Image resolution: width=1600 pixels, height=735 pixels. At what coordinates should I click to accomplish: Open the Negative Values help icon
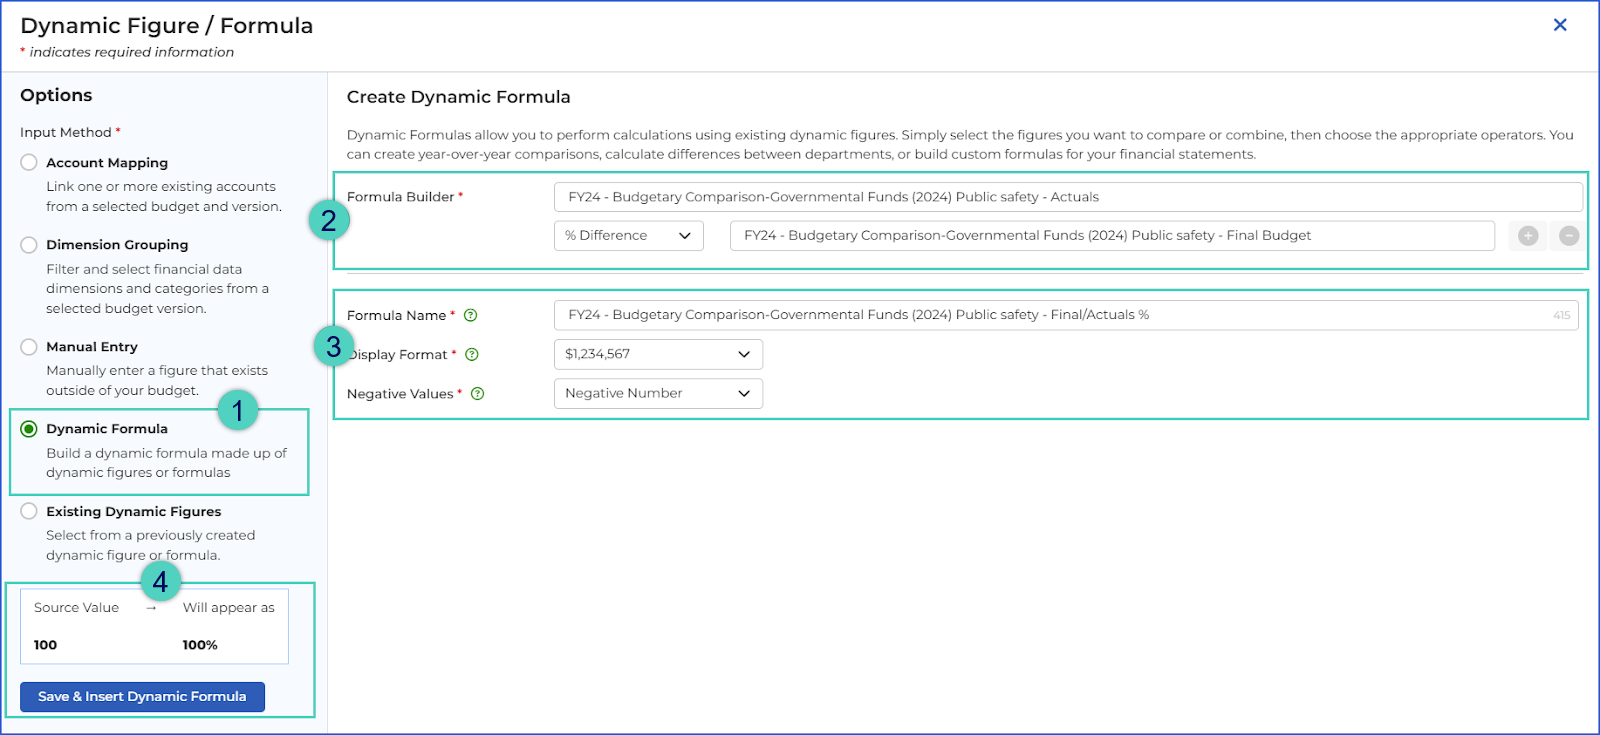[x=478, y=394]
